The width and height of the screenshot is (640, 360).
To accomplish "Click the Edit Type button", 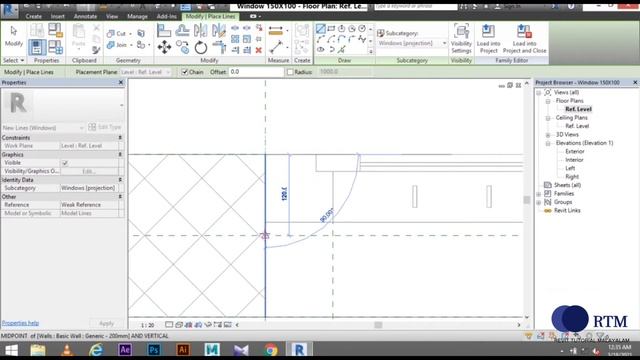I will coord(105,127).
